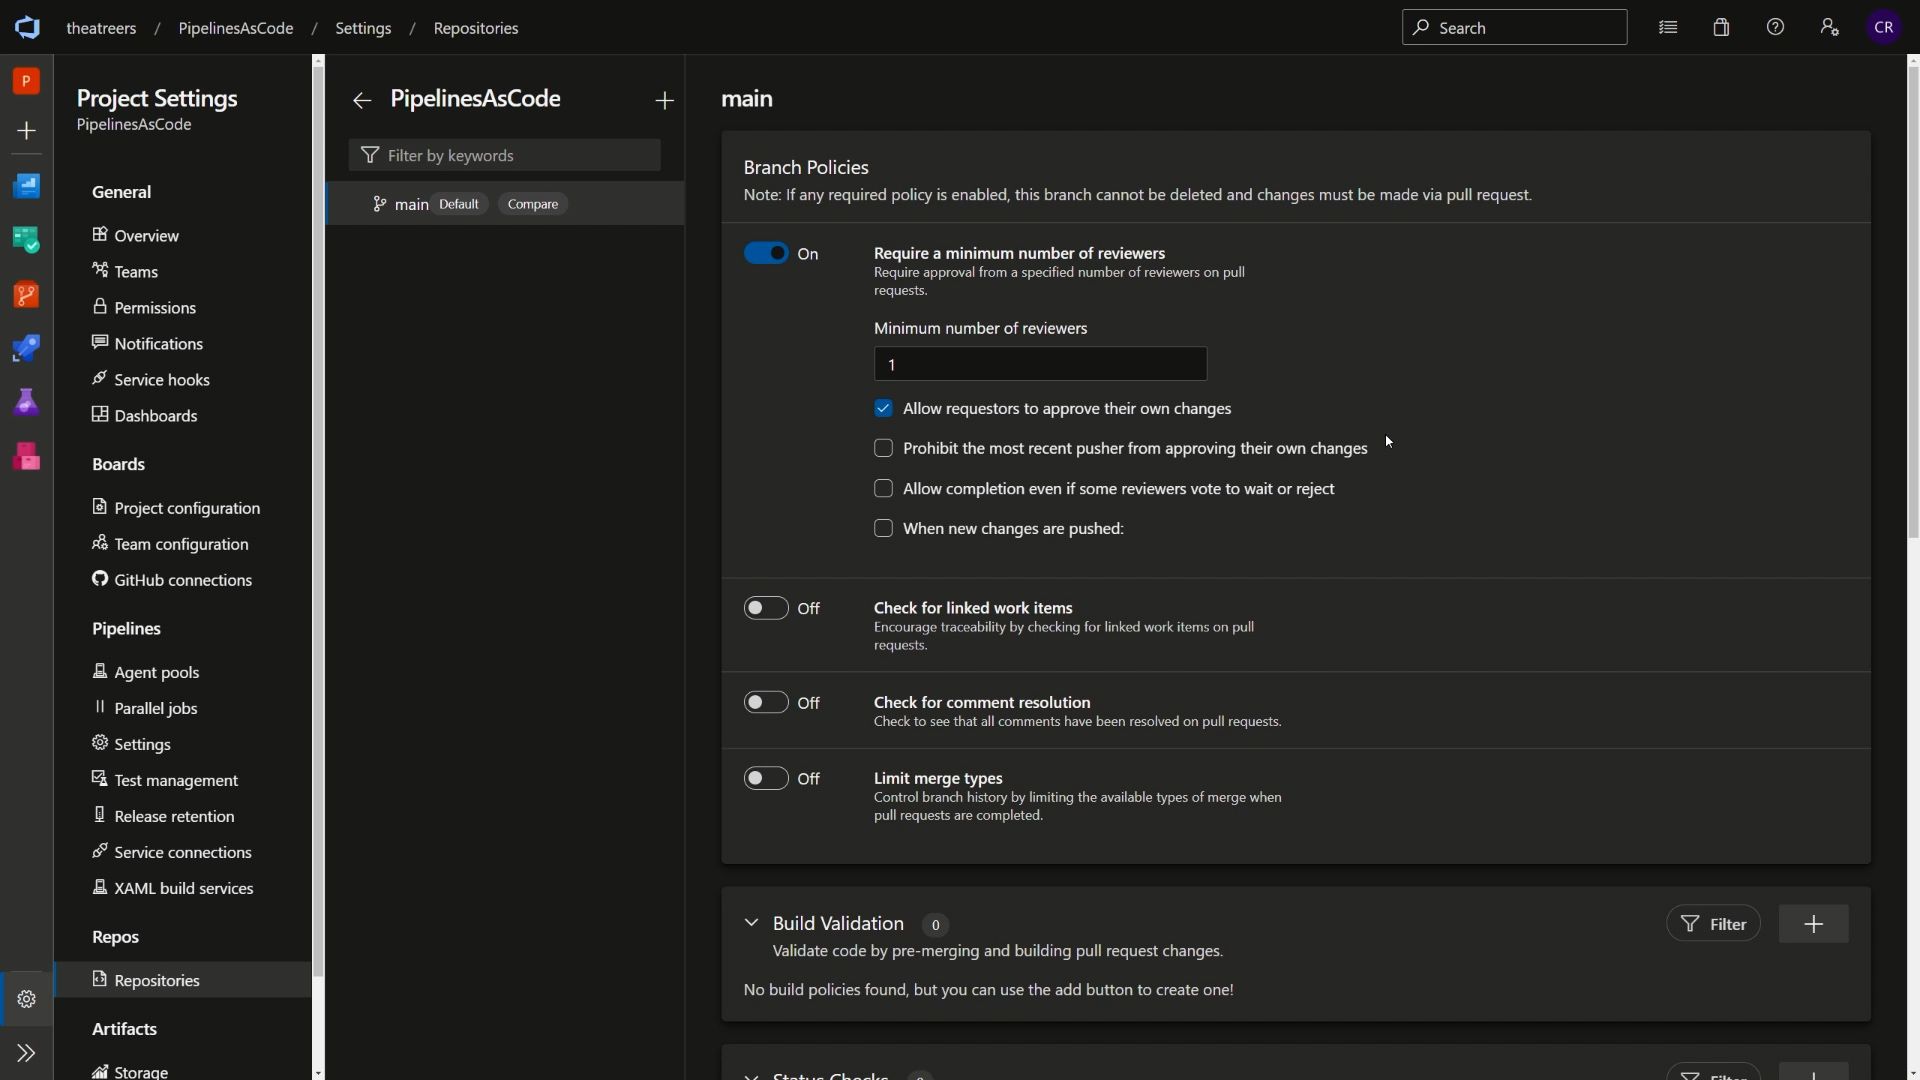Image resolution: width=1920 pixels, height=1080 pixels.
Task: Enable the Check for linked work items
Action: pyautogui.click(x=766, y=608)
